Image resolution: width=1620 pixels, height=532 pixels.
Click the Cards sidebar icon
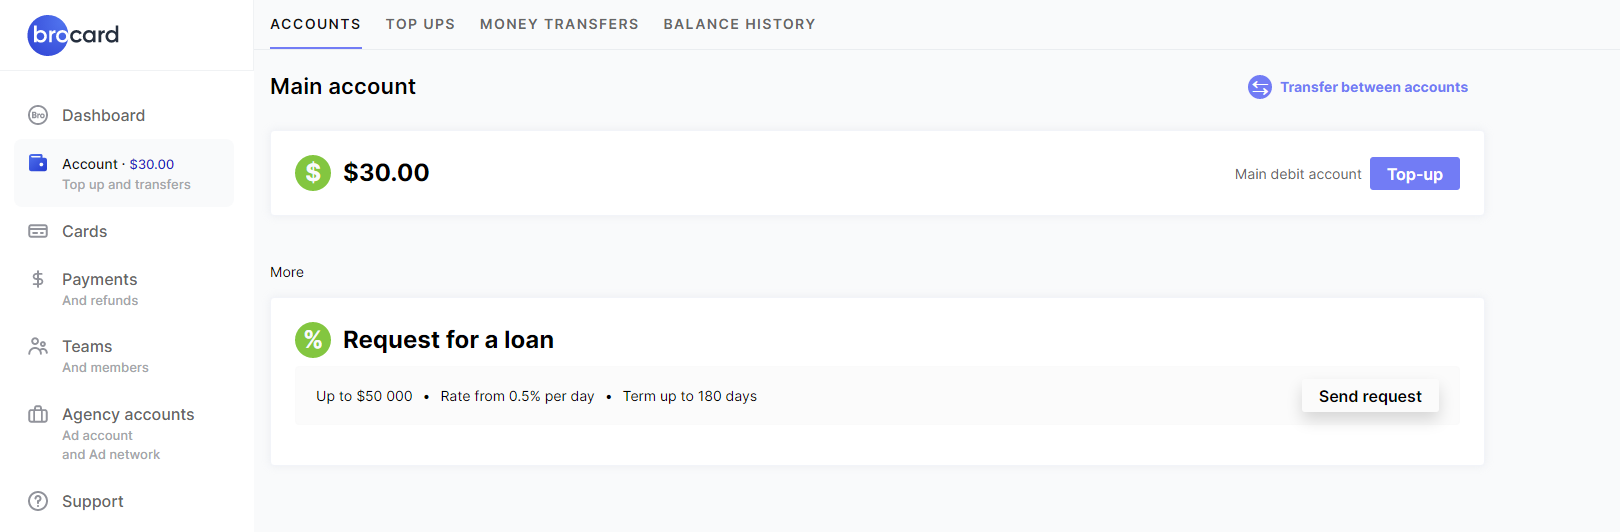pos(38,231)
